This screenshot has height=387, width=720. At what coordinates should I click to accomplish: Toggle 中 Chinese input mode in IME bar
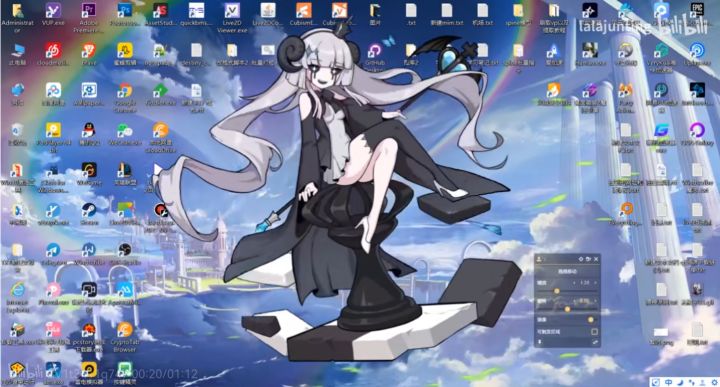[669, 382]
